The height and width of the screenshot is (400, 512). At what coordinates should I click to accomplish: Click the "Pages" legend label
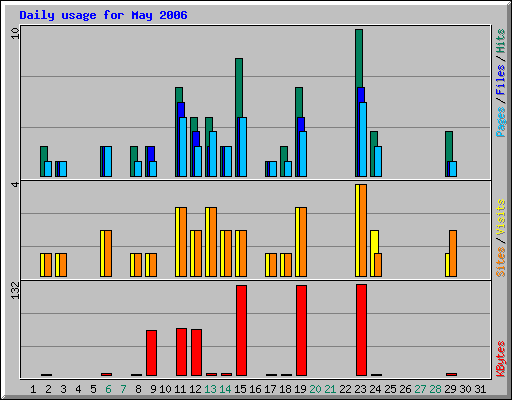(x=500, y=122)
